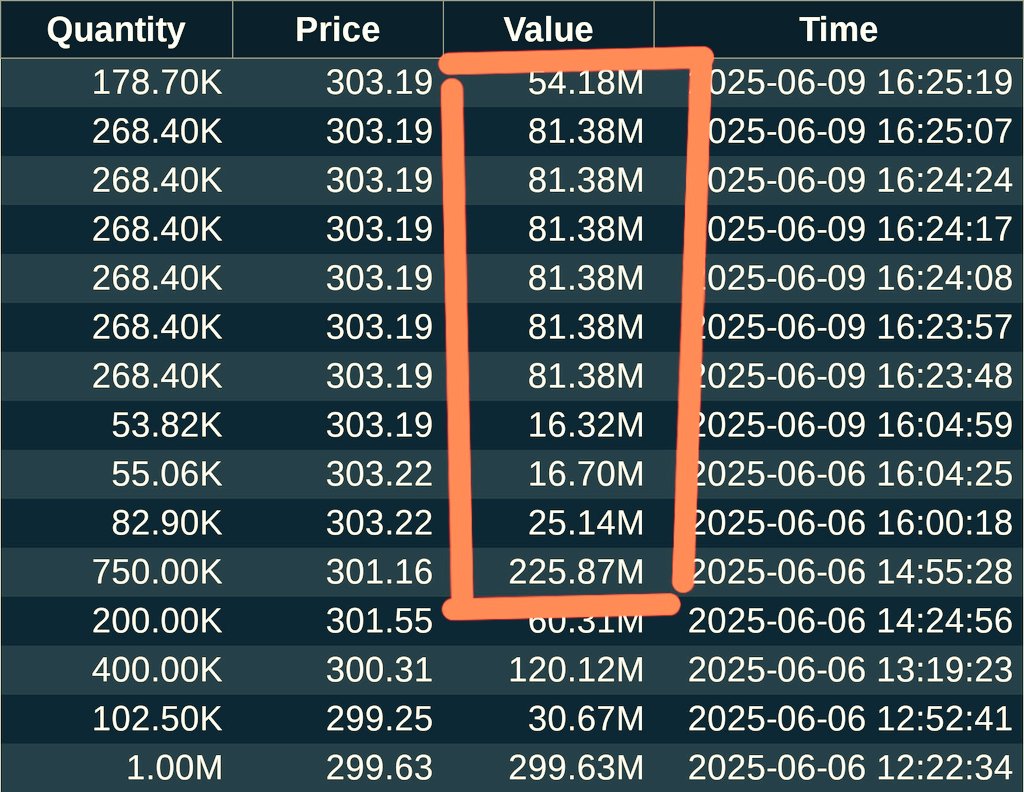Click the 30.67M value cell
1024x792 pixels.
586,719
